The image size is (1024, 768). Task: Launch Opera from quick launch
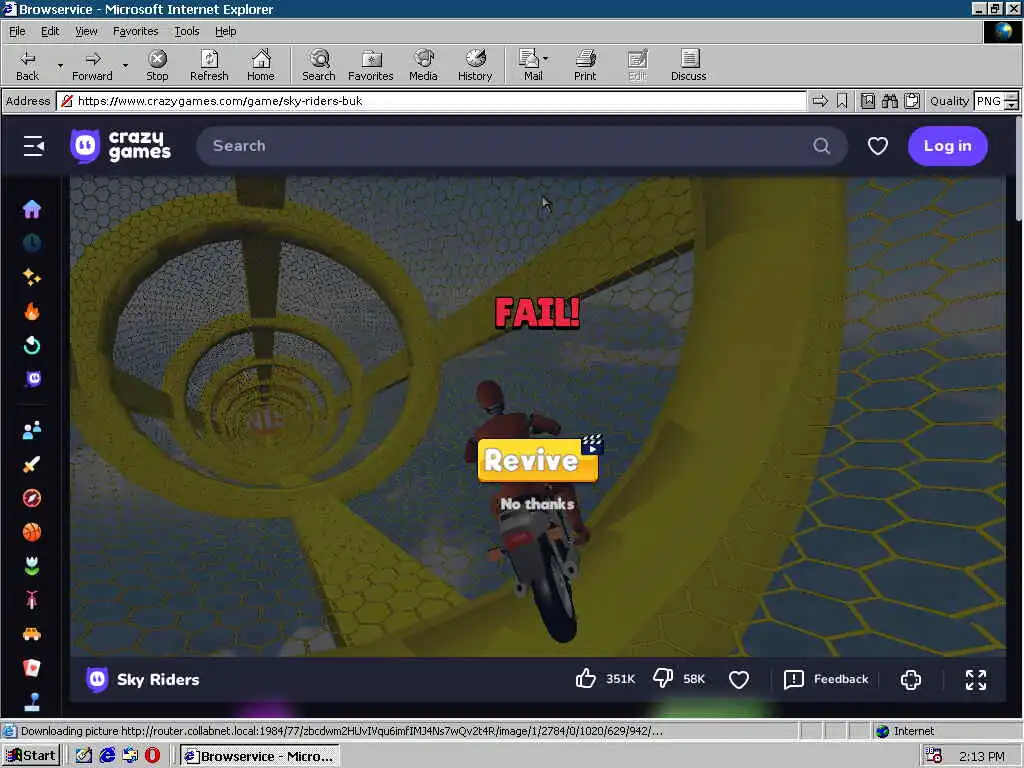click(x=152, y=756)
